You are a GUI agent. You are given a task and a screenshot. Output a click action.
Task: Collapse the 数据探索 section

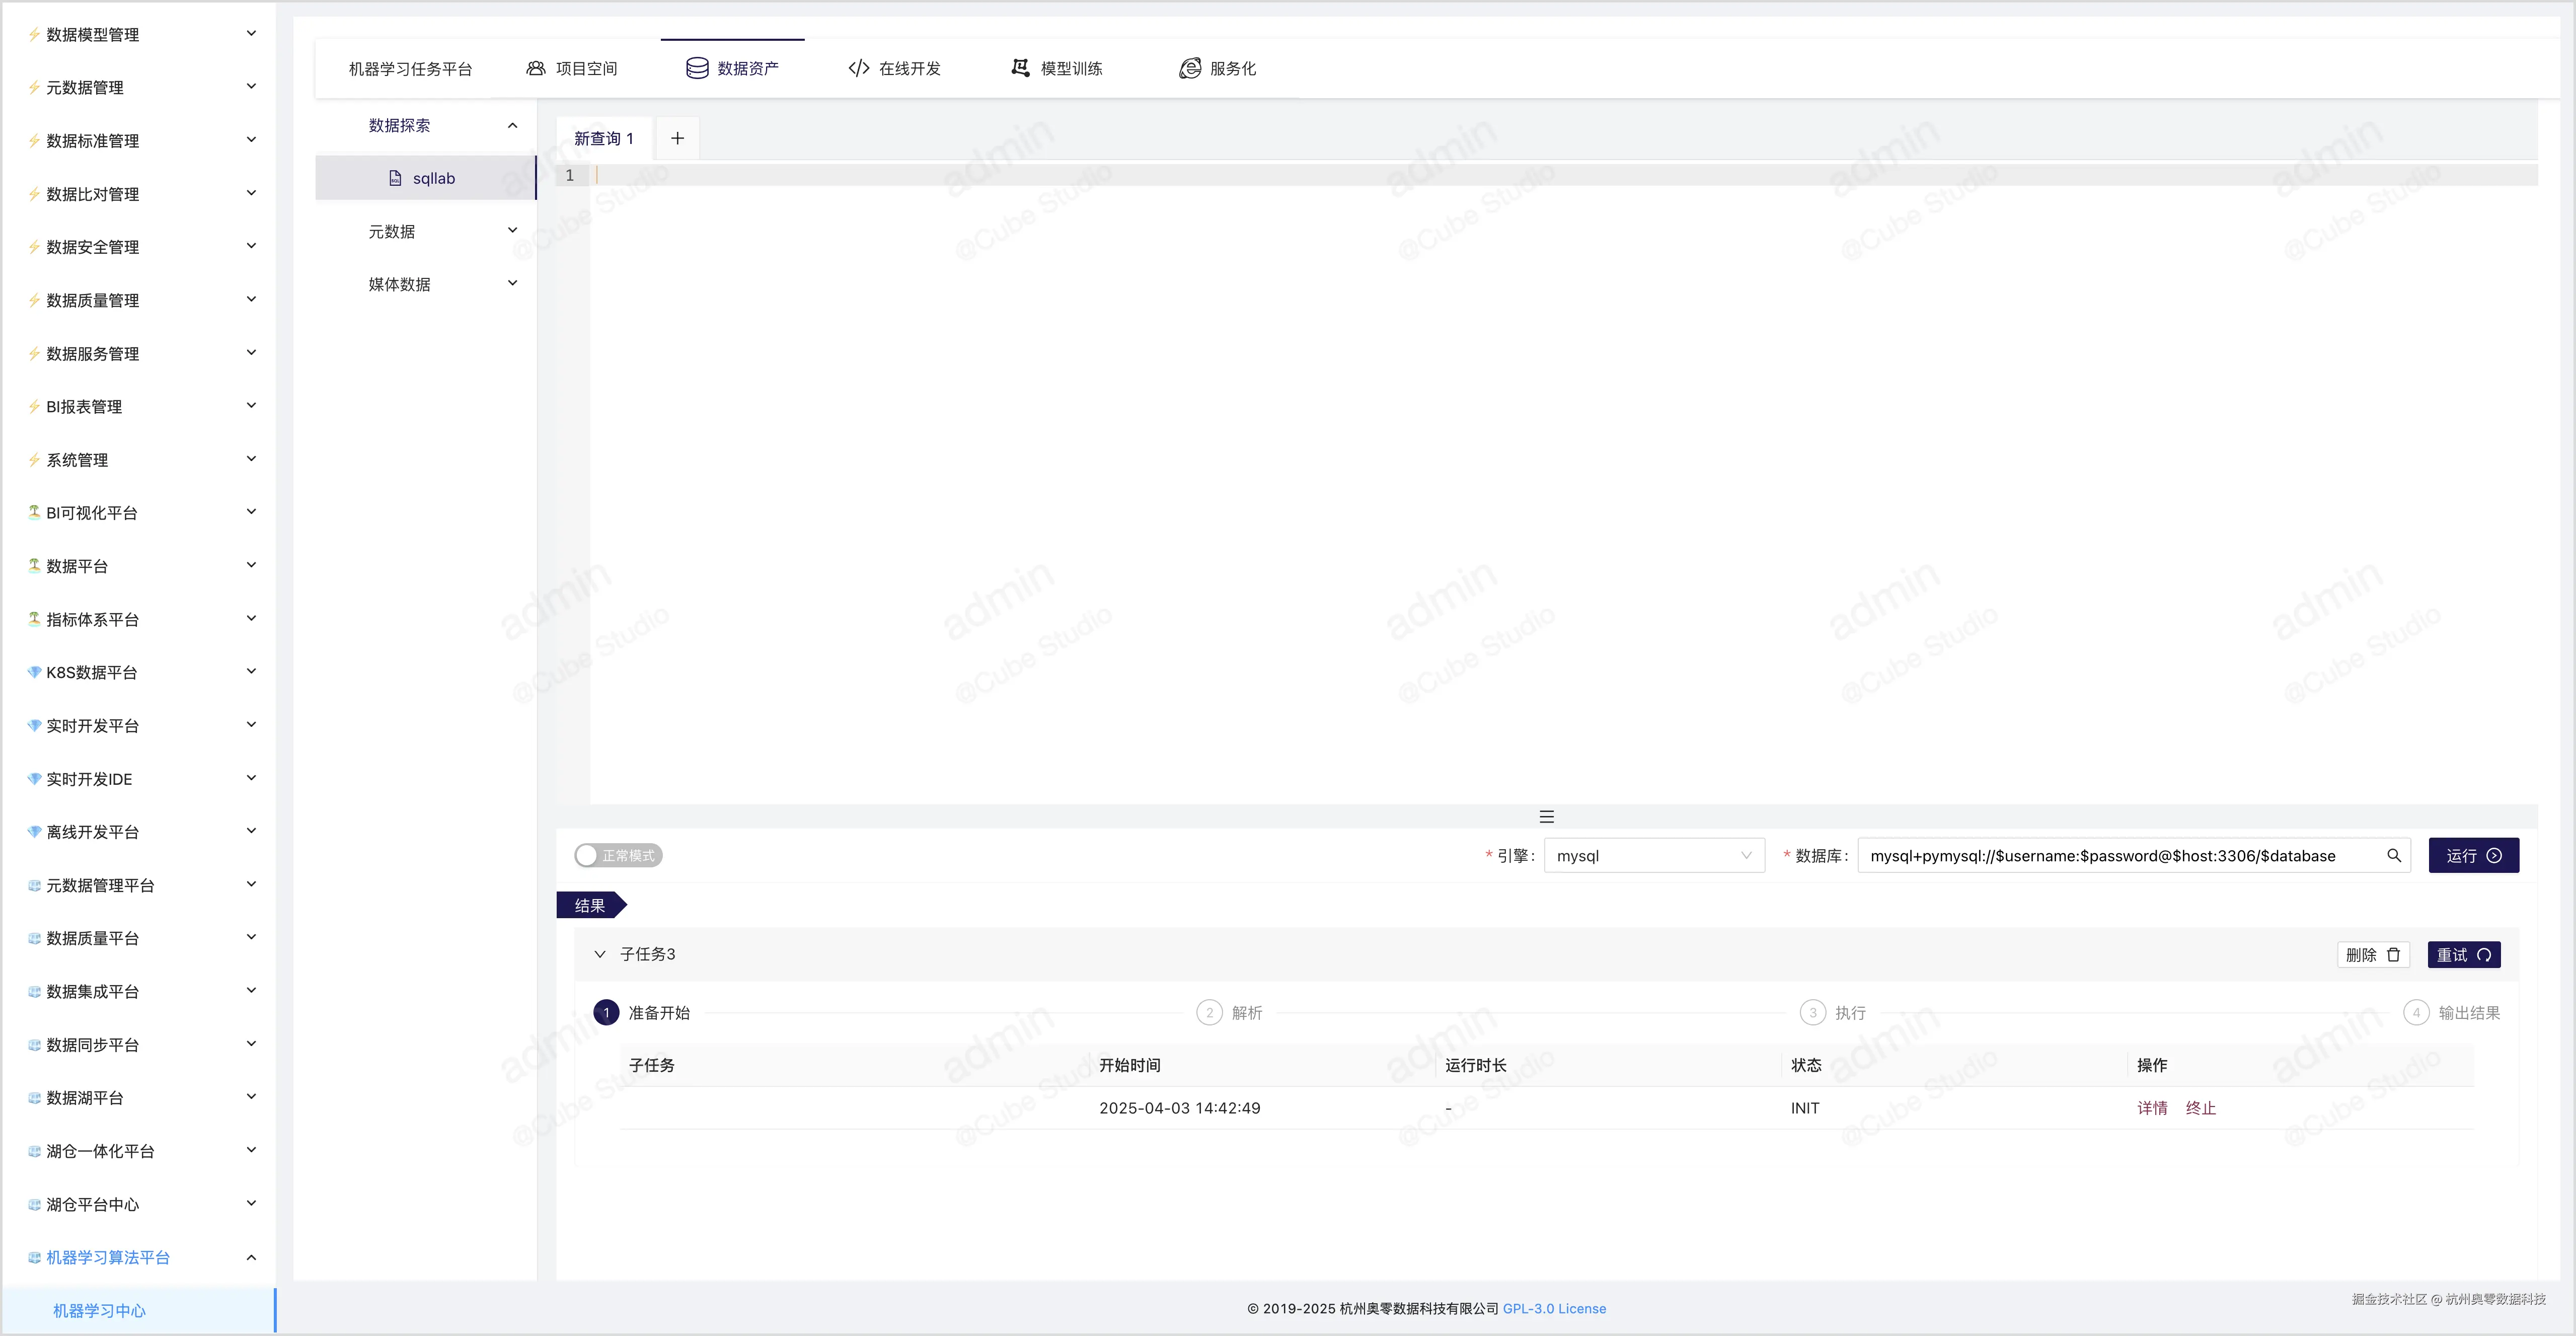click(512, 126)
